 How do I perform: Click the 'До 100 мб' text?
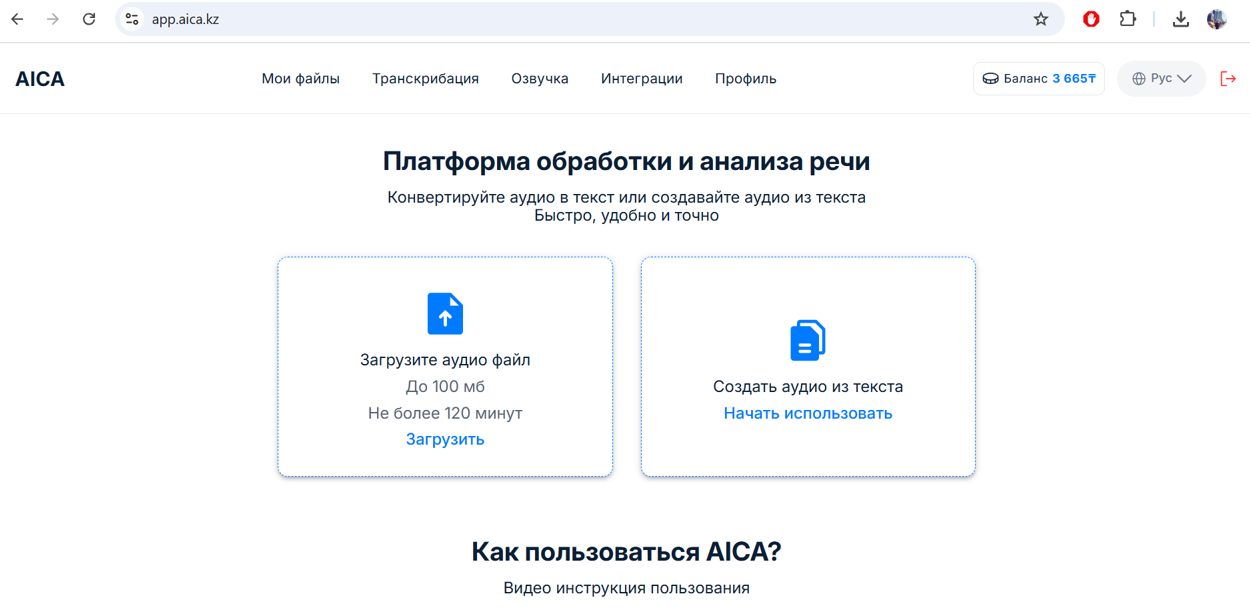tap(445, 386)
